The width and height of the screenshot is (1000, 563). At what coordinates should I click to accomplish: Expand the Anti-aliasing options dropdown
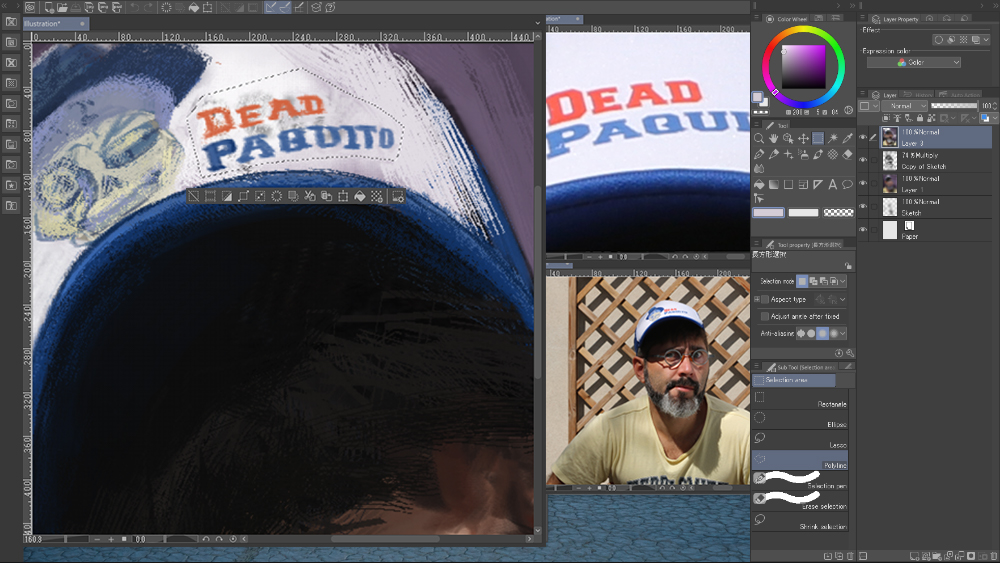point(843,333)
